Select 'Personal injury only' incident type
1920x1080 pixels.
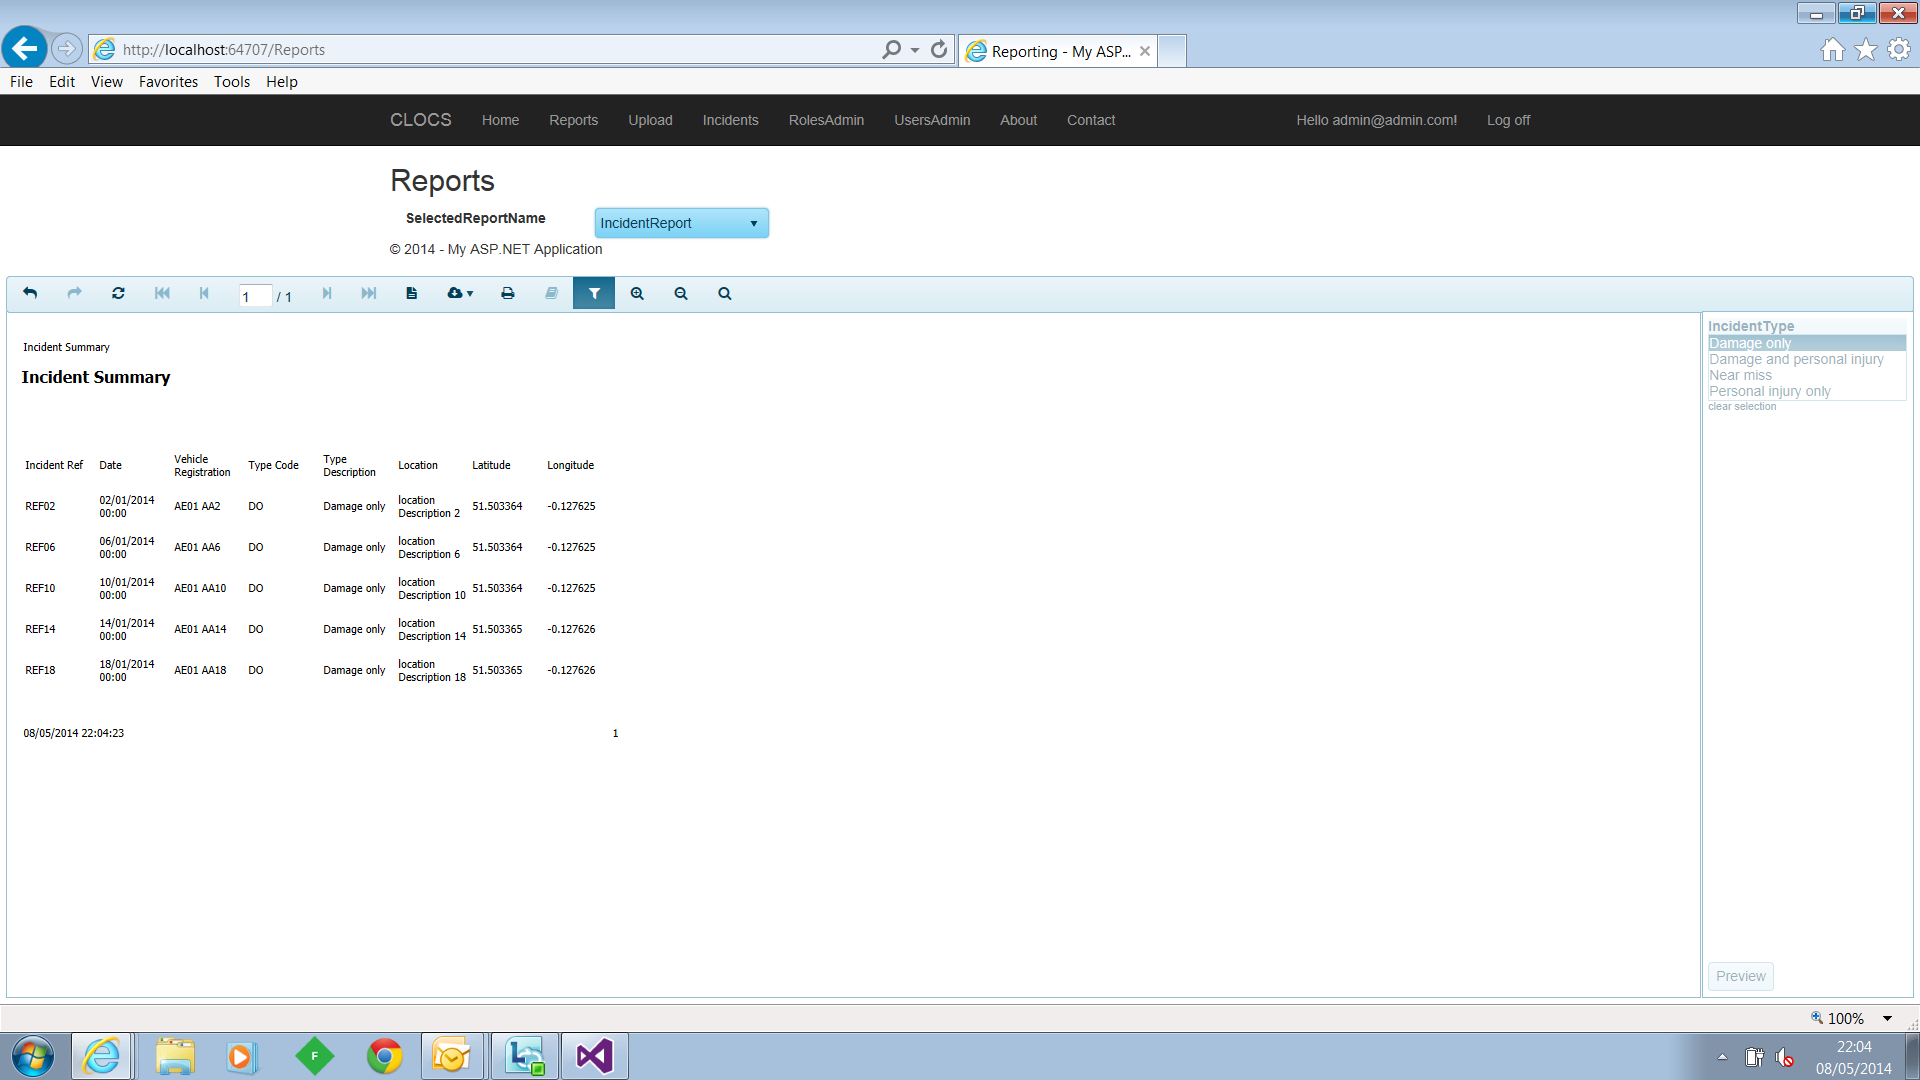1769,391
